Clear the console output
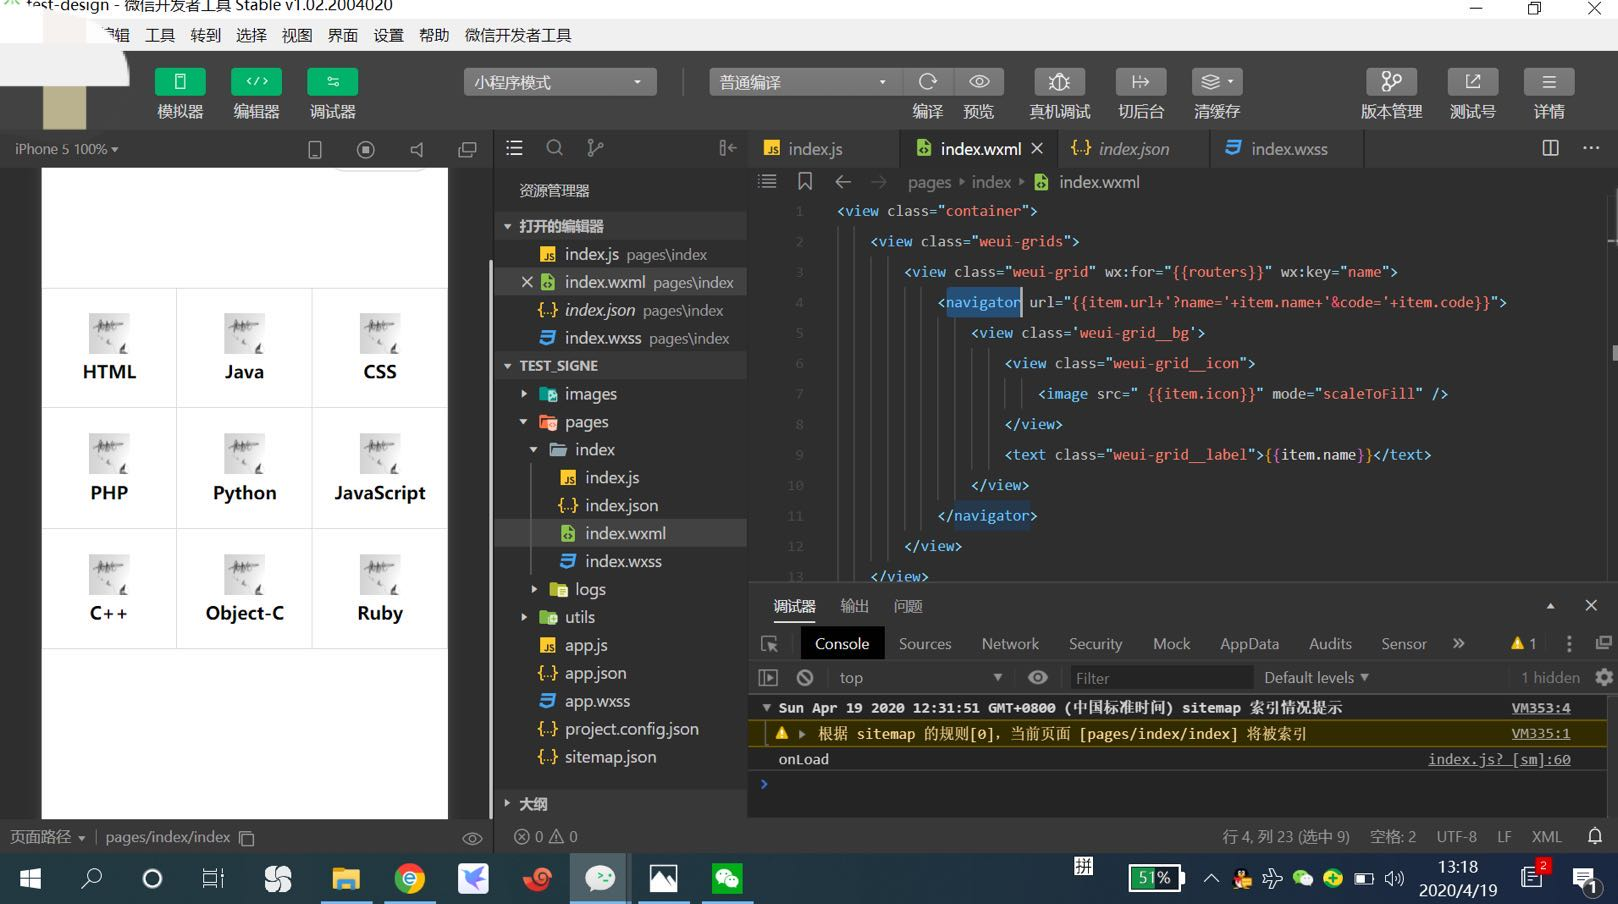Viewport: 1618px width, 904px height. (x=805, y=677)
